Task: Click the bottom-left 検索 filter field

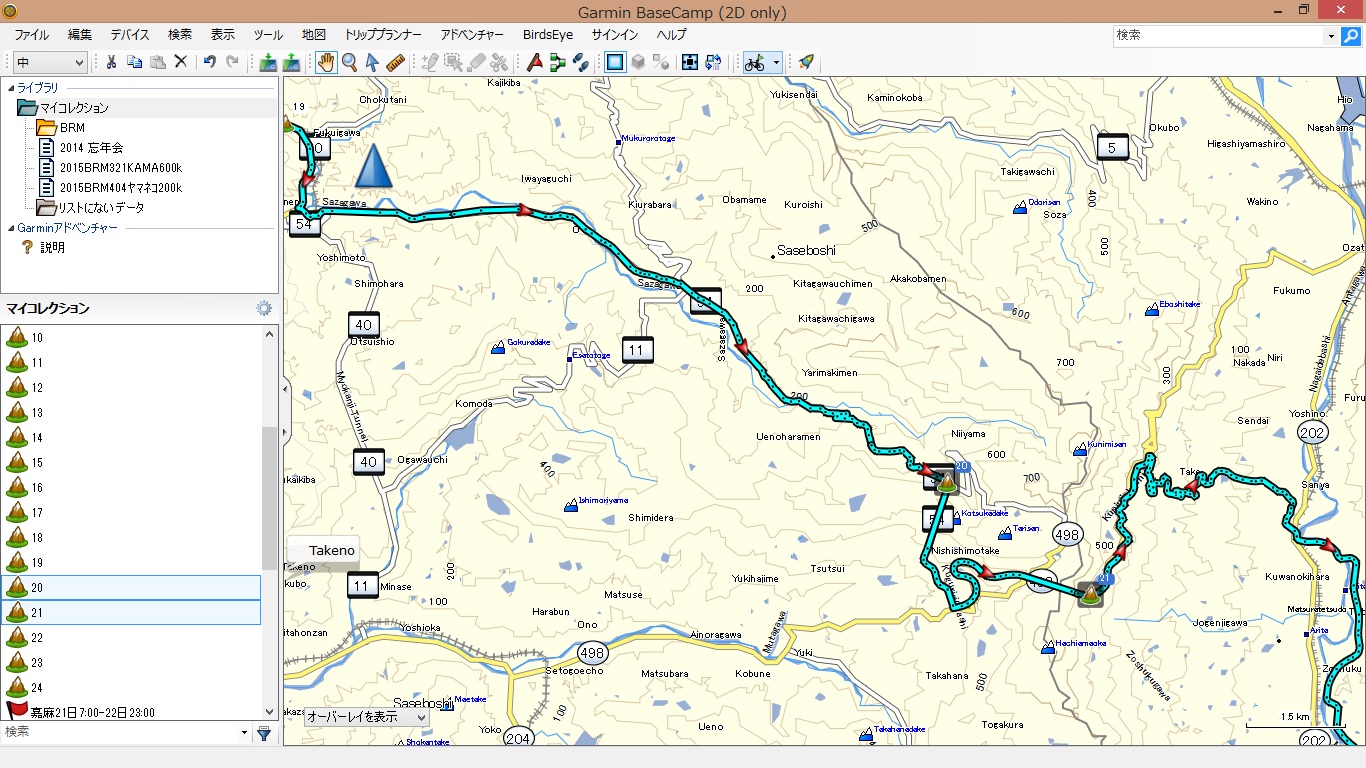Action: pyautogui.click(x=120, y=733)
